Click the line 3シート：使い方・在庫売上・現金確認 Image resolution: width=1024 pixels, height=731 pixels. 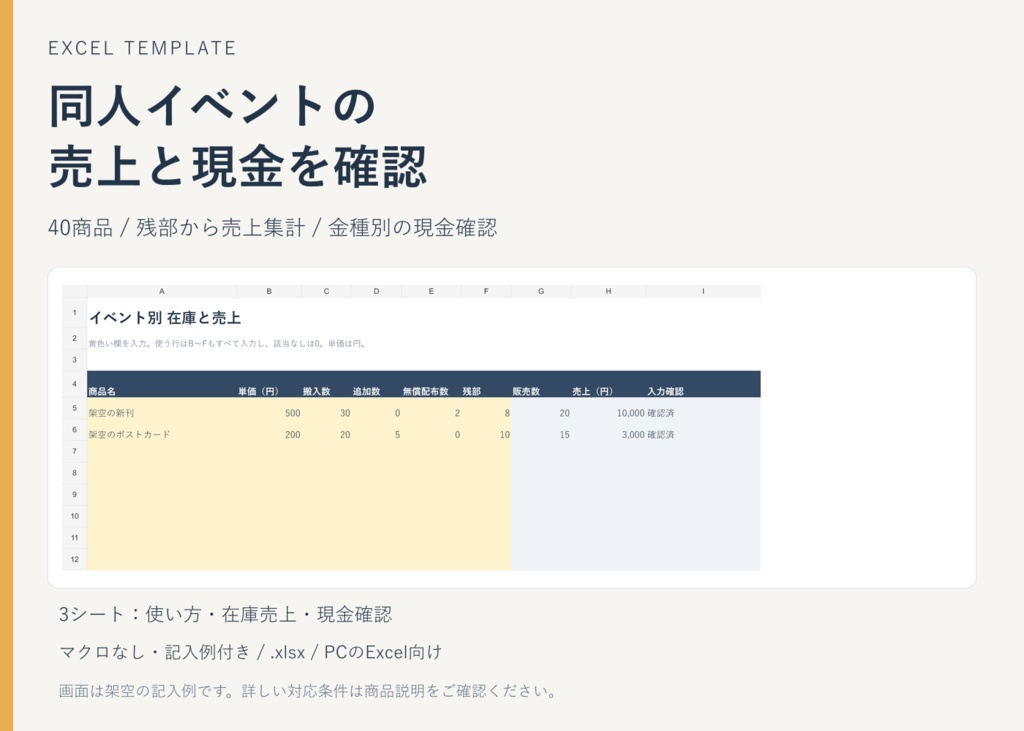point(225,614)
